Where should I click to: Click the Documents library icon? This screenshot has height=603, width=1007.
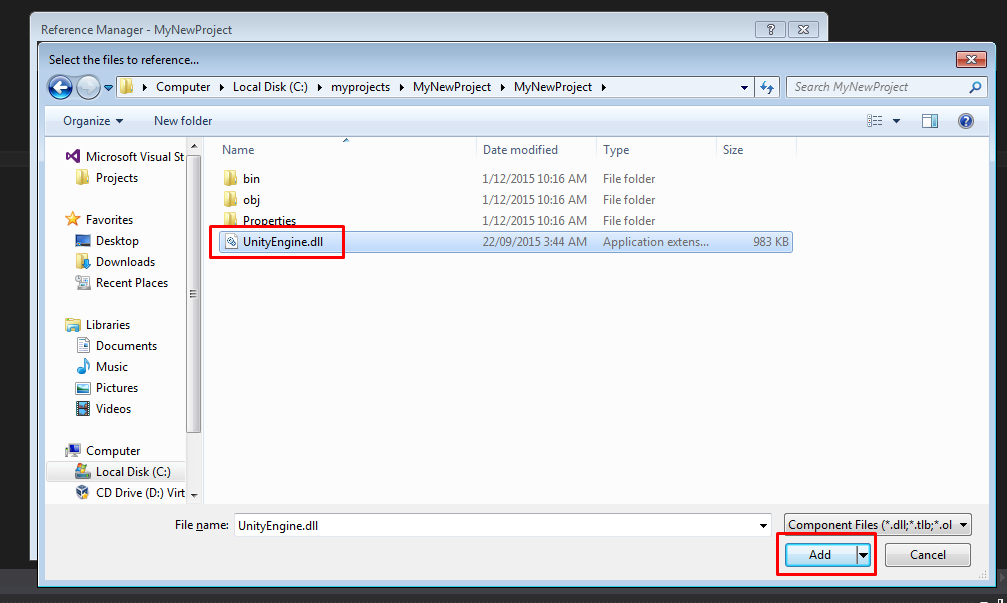pyautogui.click(x=83, y=345)
